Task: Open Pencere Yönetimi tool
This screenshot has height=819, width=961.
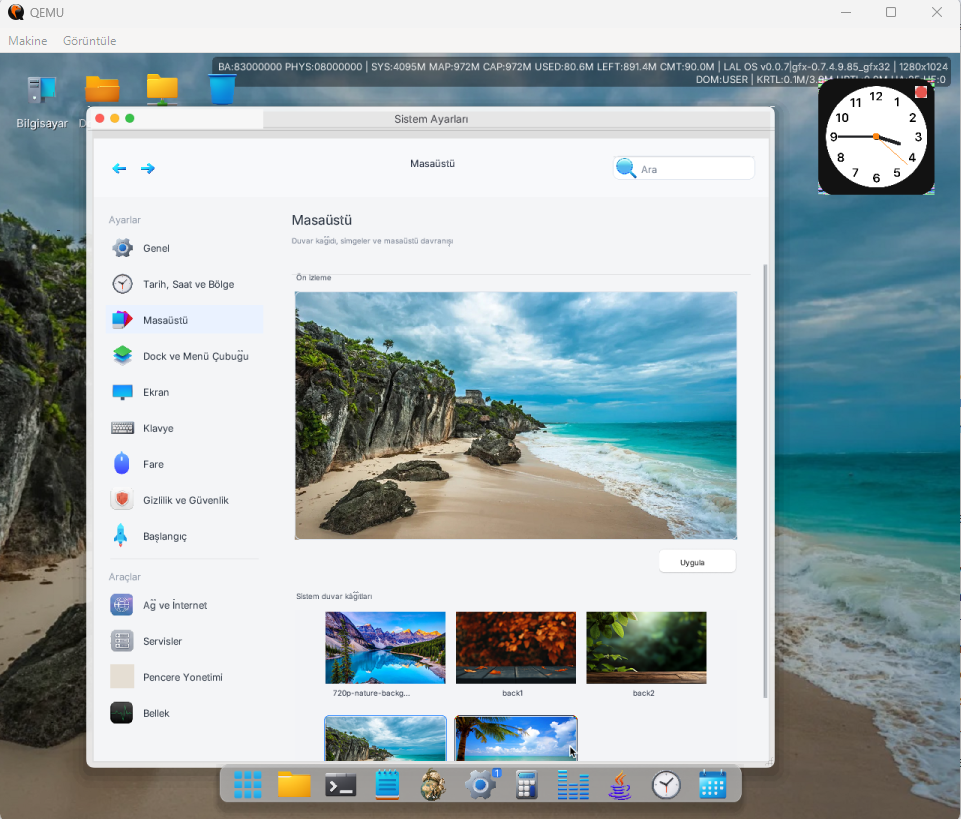Action: (184, 677)
